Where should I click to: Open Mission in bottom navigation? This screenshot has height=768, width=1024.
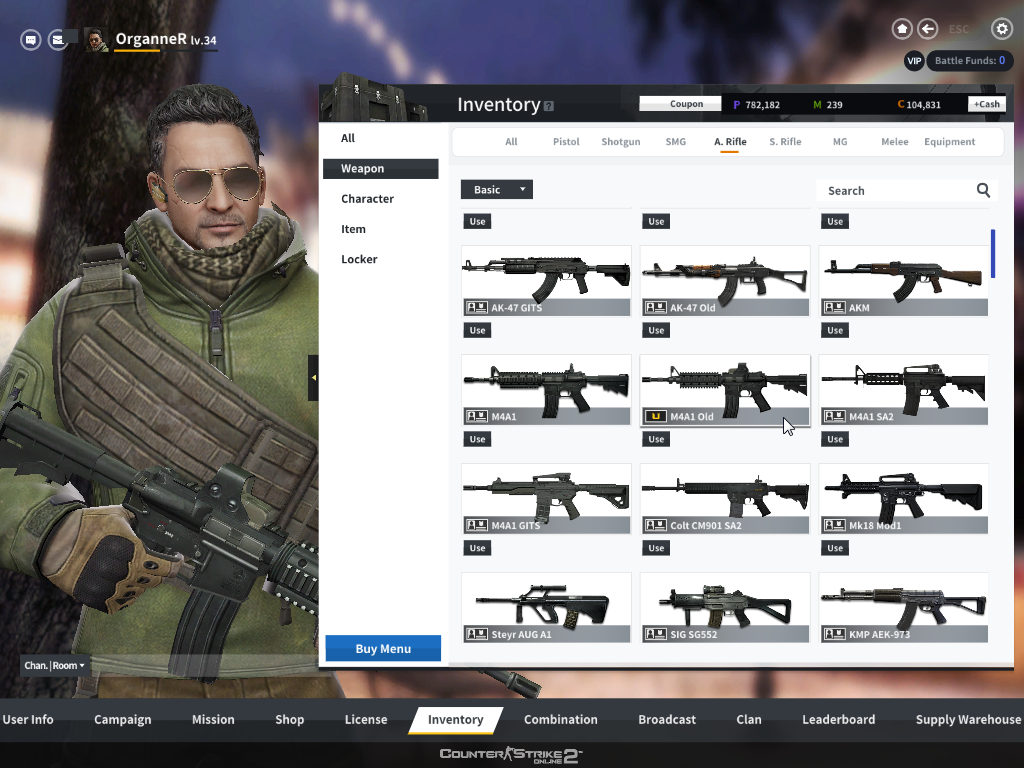(x=213, y=720)
